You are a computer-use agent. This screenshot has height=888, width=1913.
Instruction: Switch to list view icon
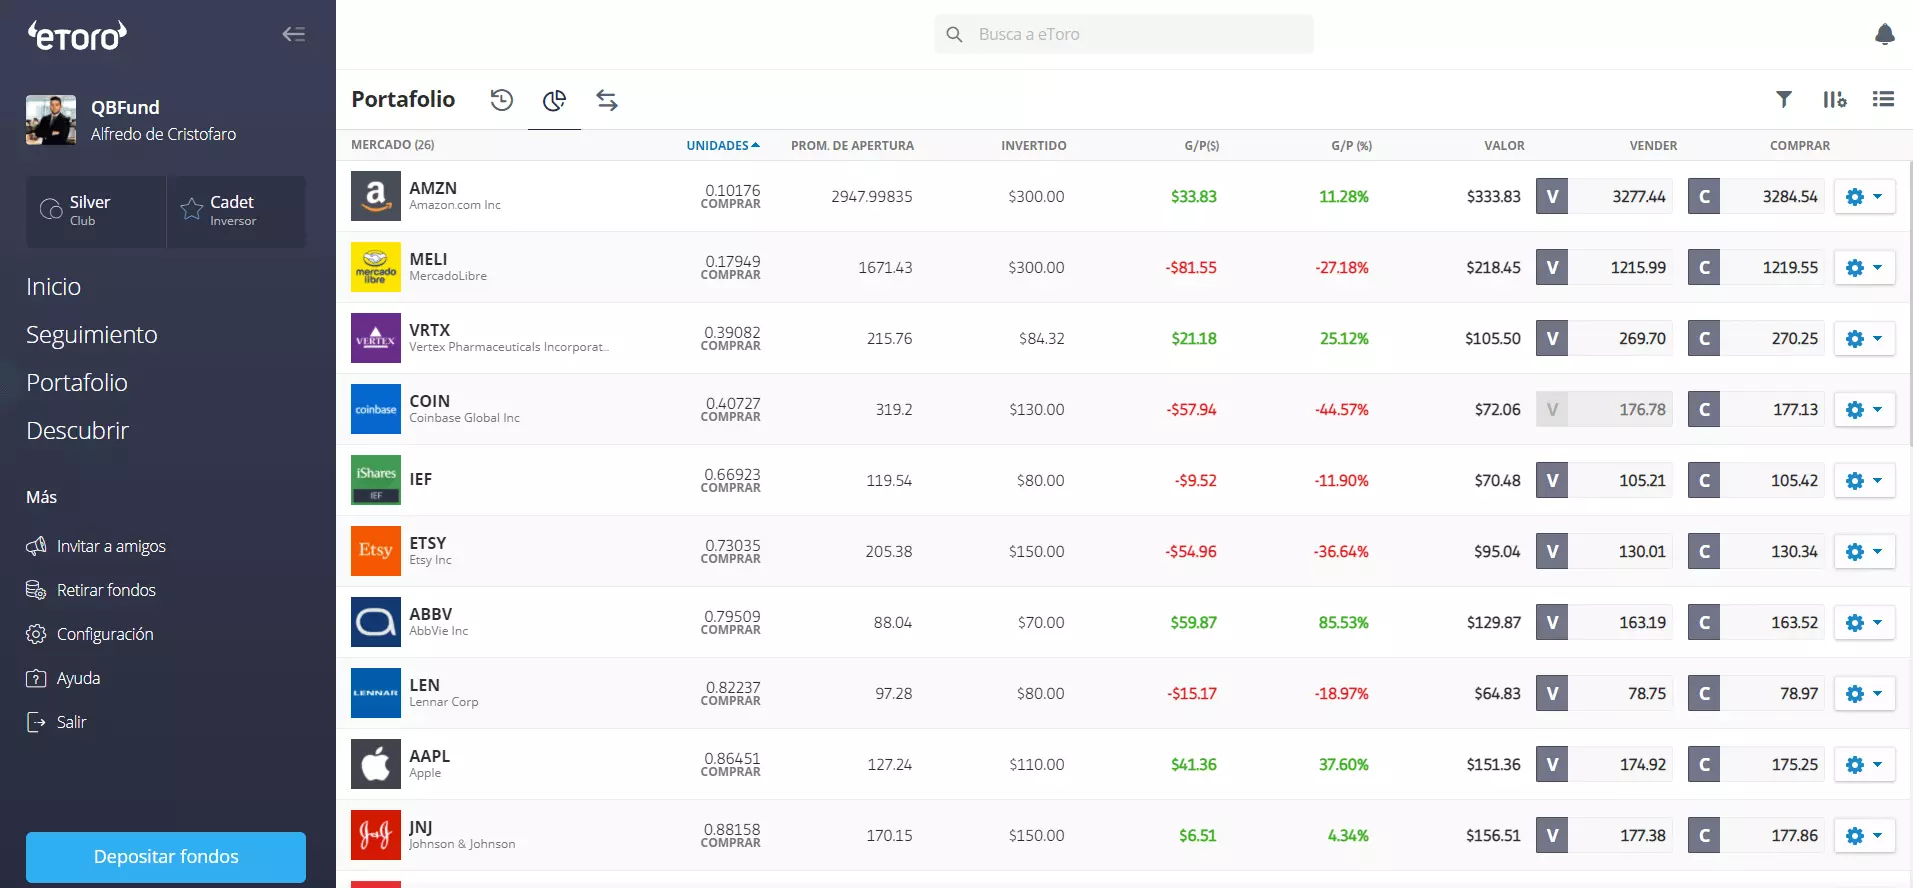(x=1883, y=99)
